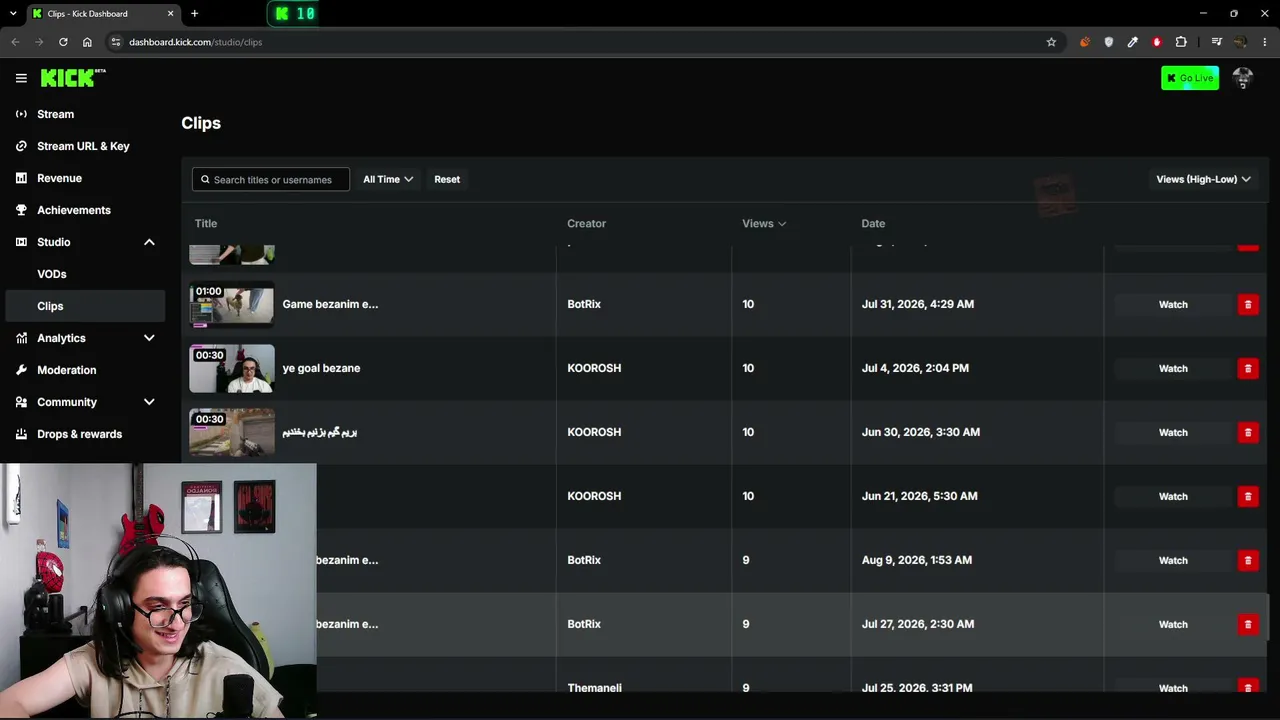The height and width of the screenshot is (720, 1280).
Task: Click the Creator column header
Action: tap(586, 223)
